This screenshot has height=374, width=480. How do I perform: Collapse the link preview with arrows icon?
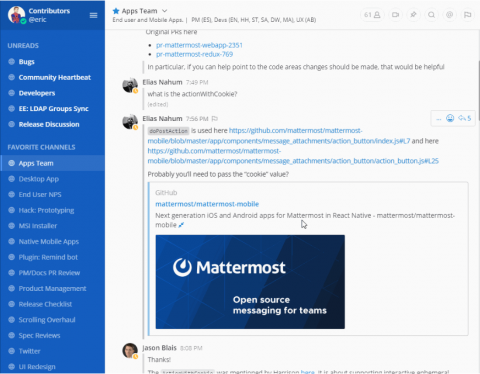(181, 225)
